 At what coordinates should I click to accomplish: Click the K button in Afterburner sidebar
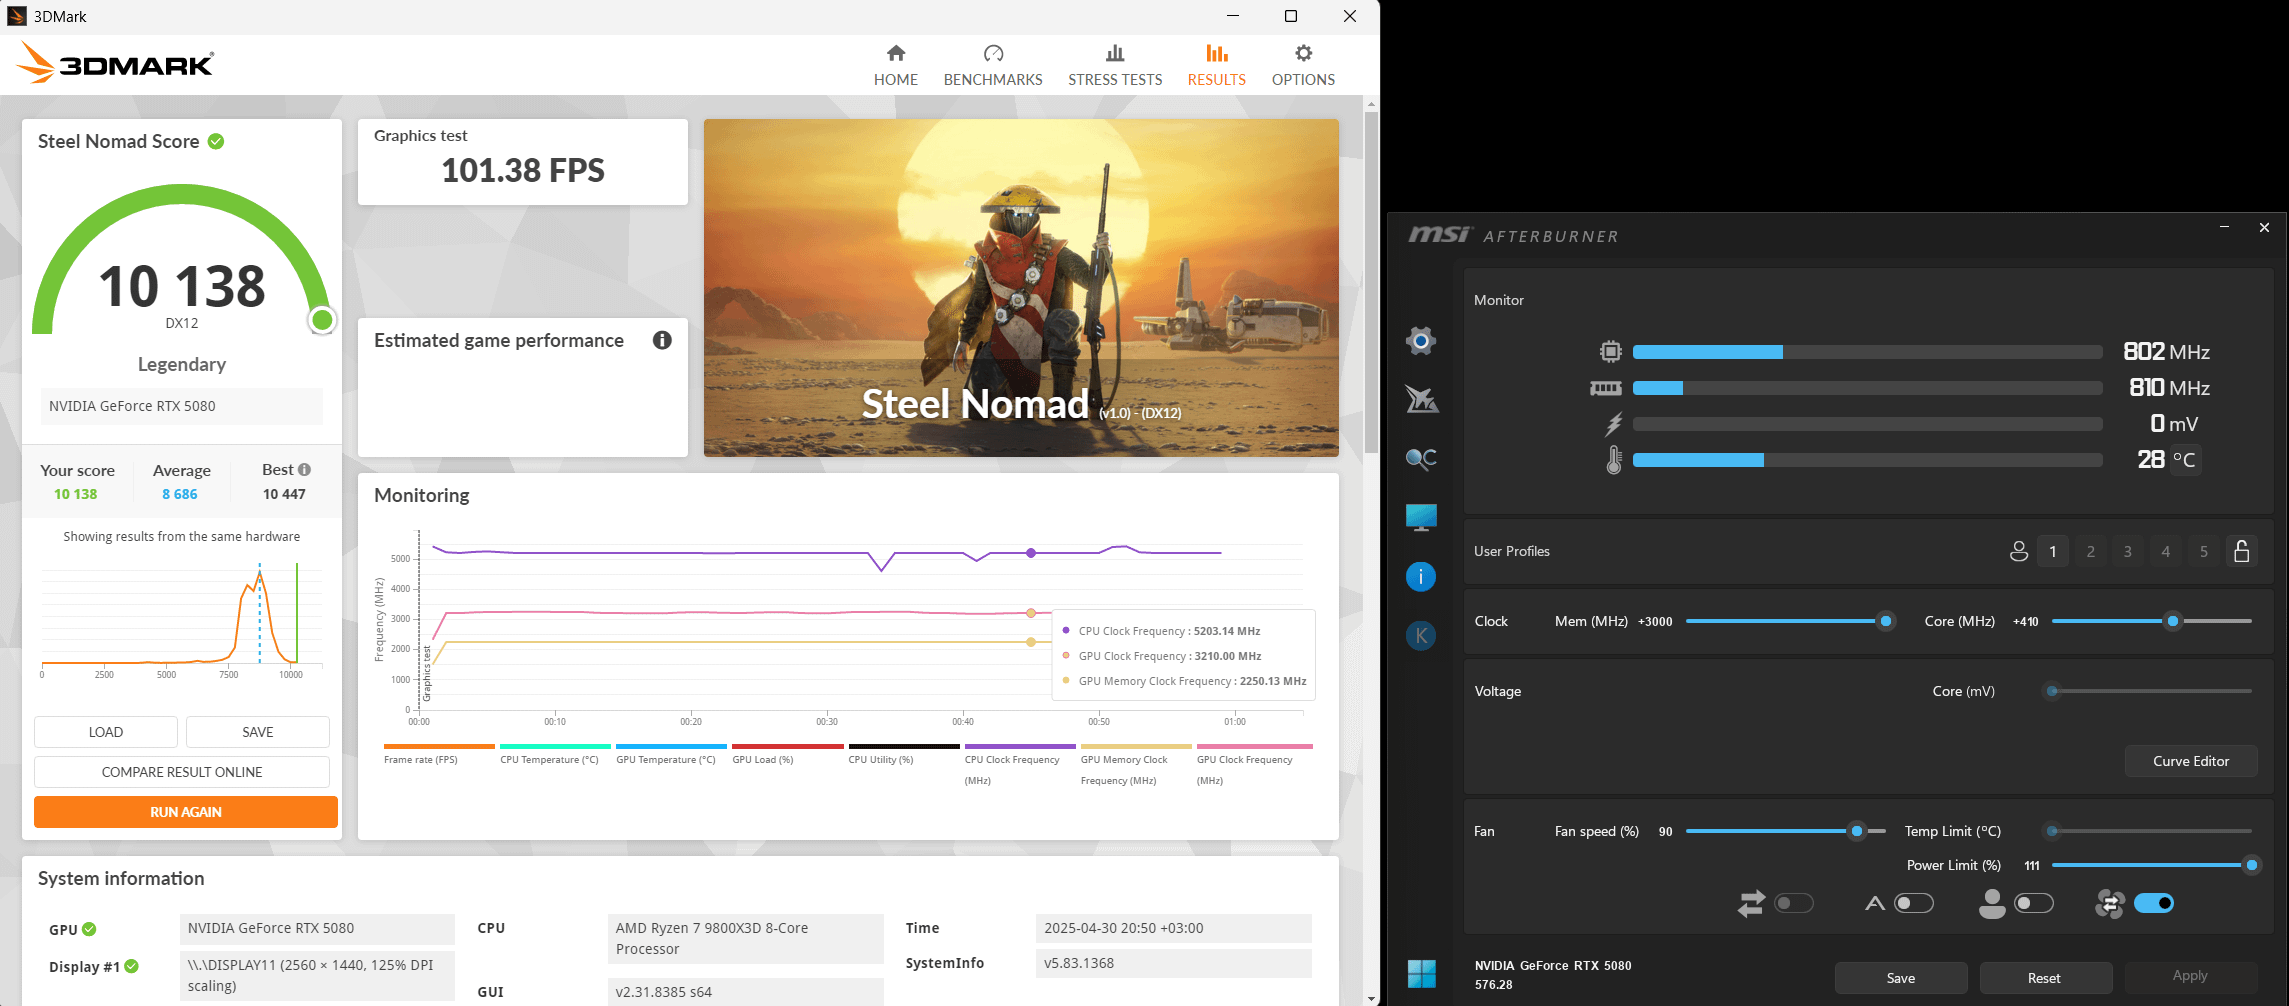point(1421,635)
